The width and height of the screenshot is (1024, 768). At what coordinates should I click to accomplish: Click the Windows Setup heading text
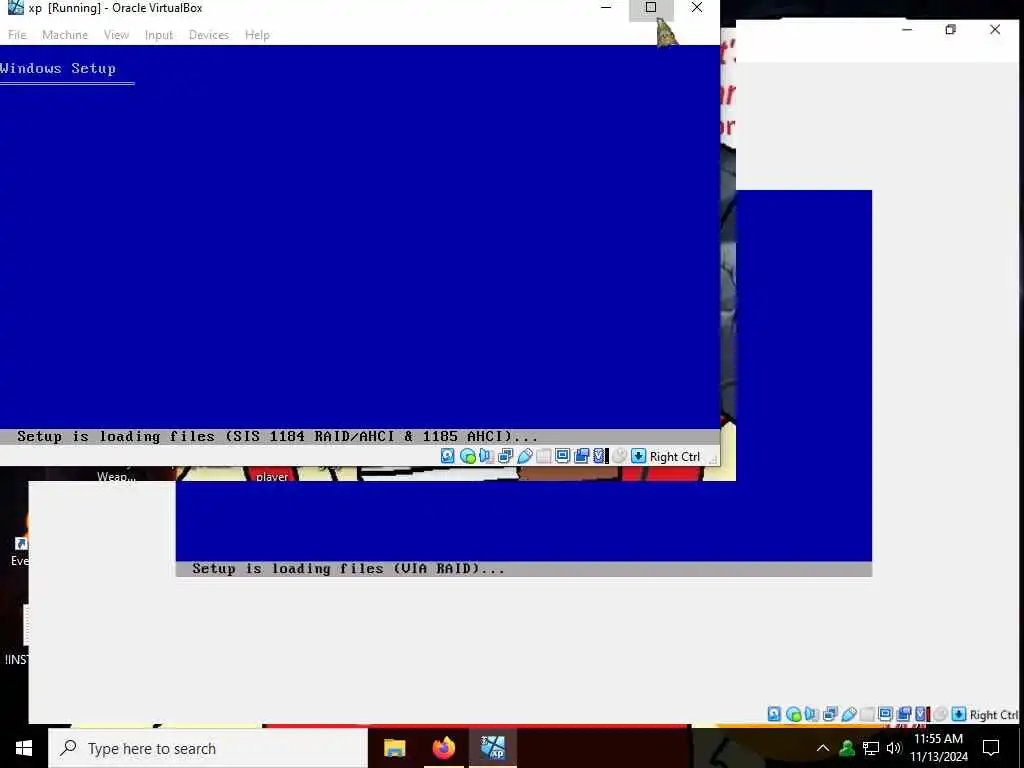pos(58,69)
